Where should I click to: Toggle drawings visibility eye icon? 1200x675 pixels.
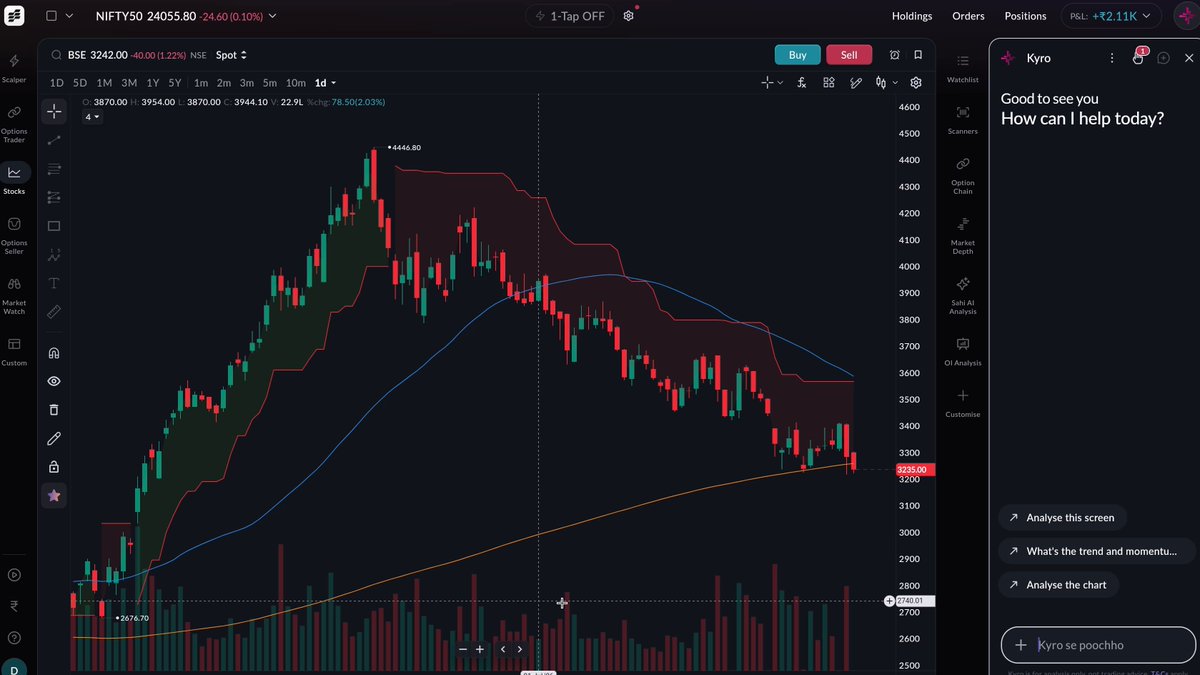(54, 381)
